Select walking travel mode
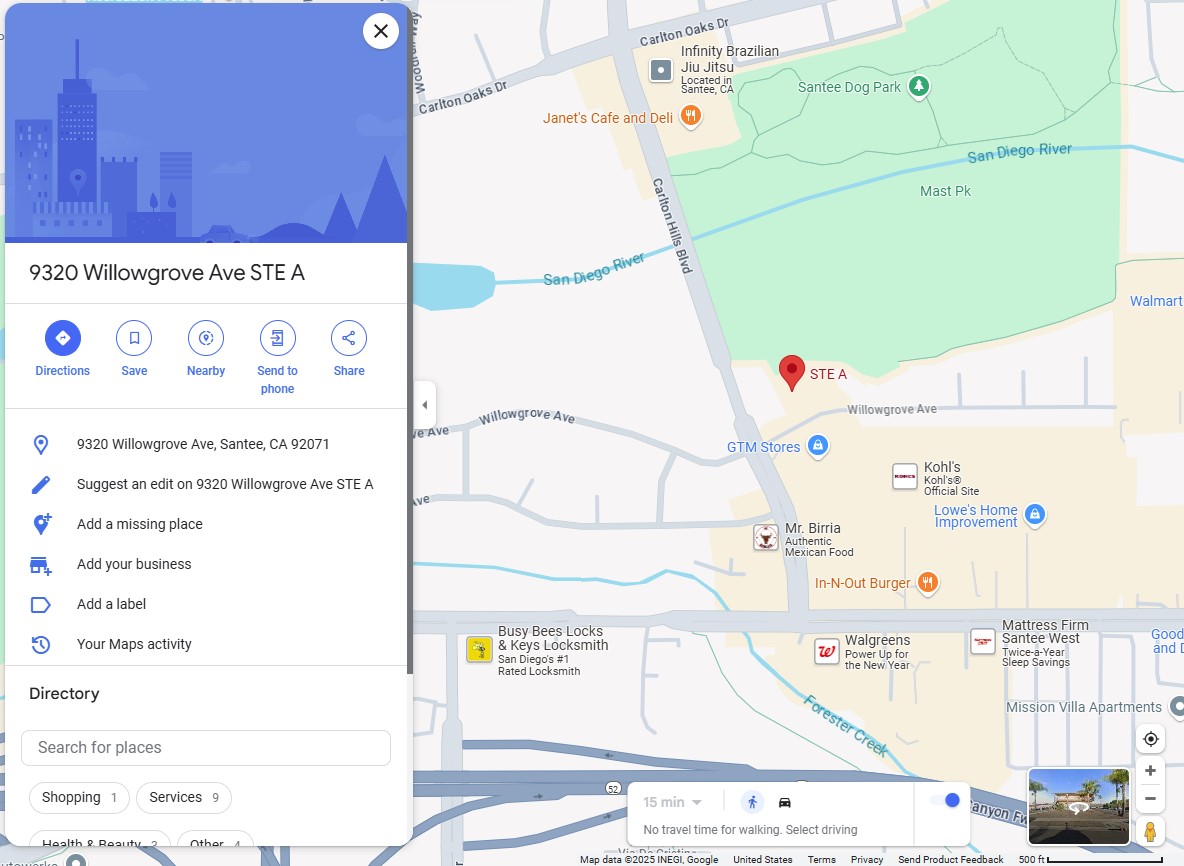Viewport: 1184px width, 866px height. pos(752,803)
